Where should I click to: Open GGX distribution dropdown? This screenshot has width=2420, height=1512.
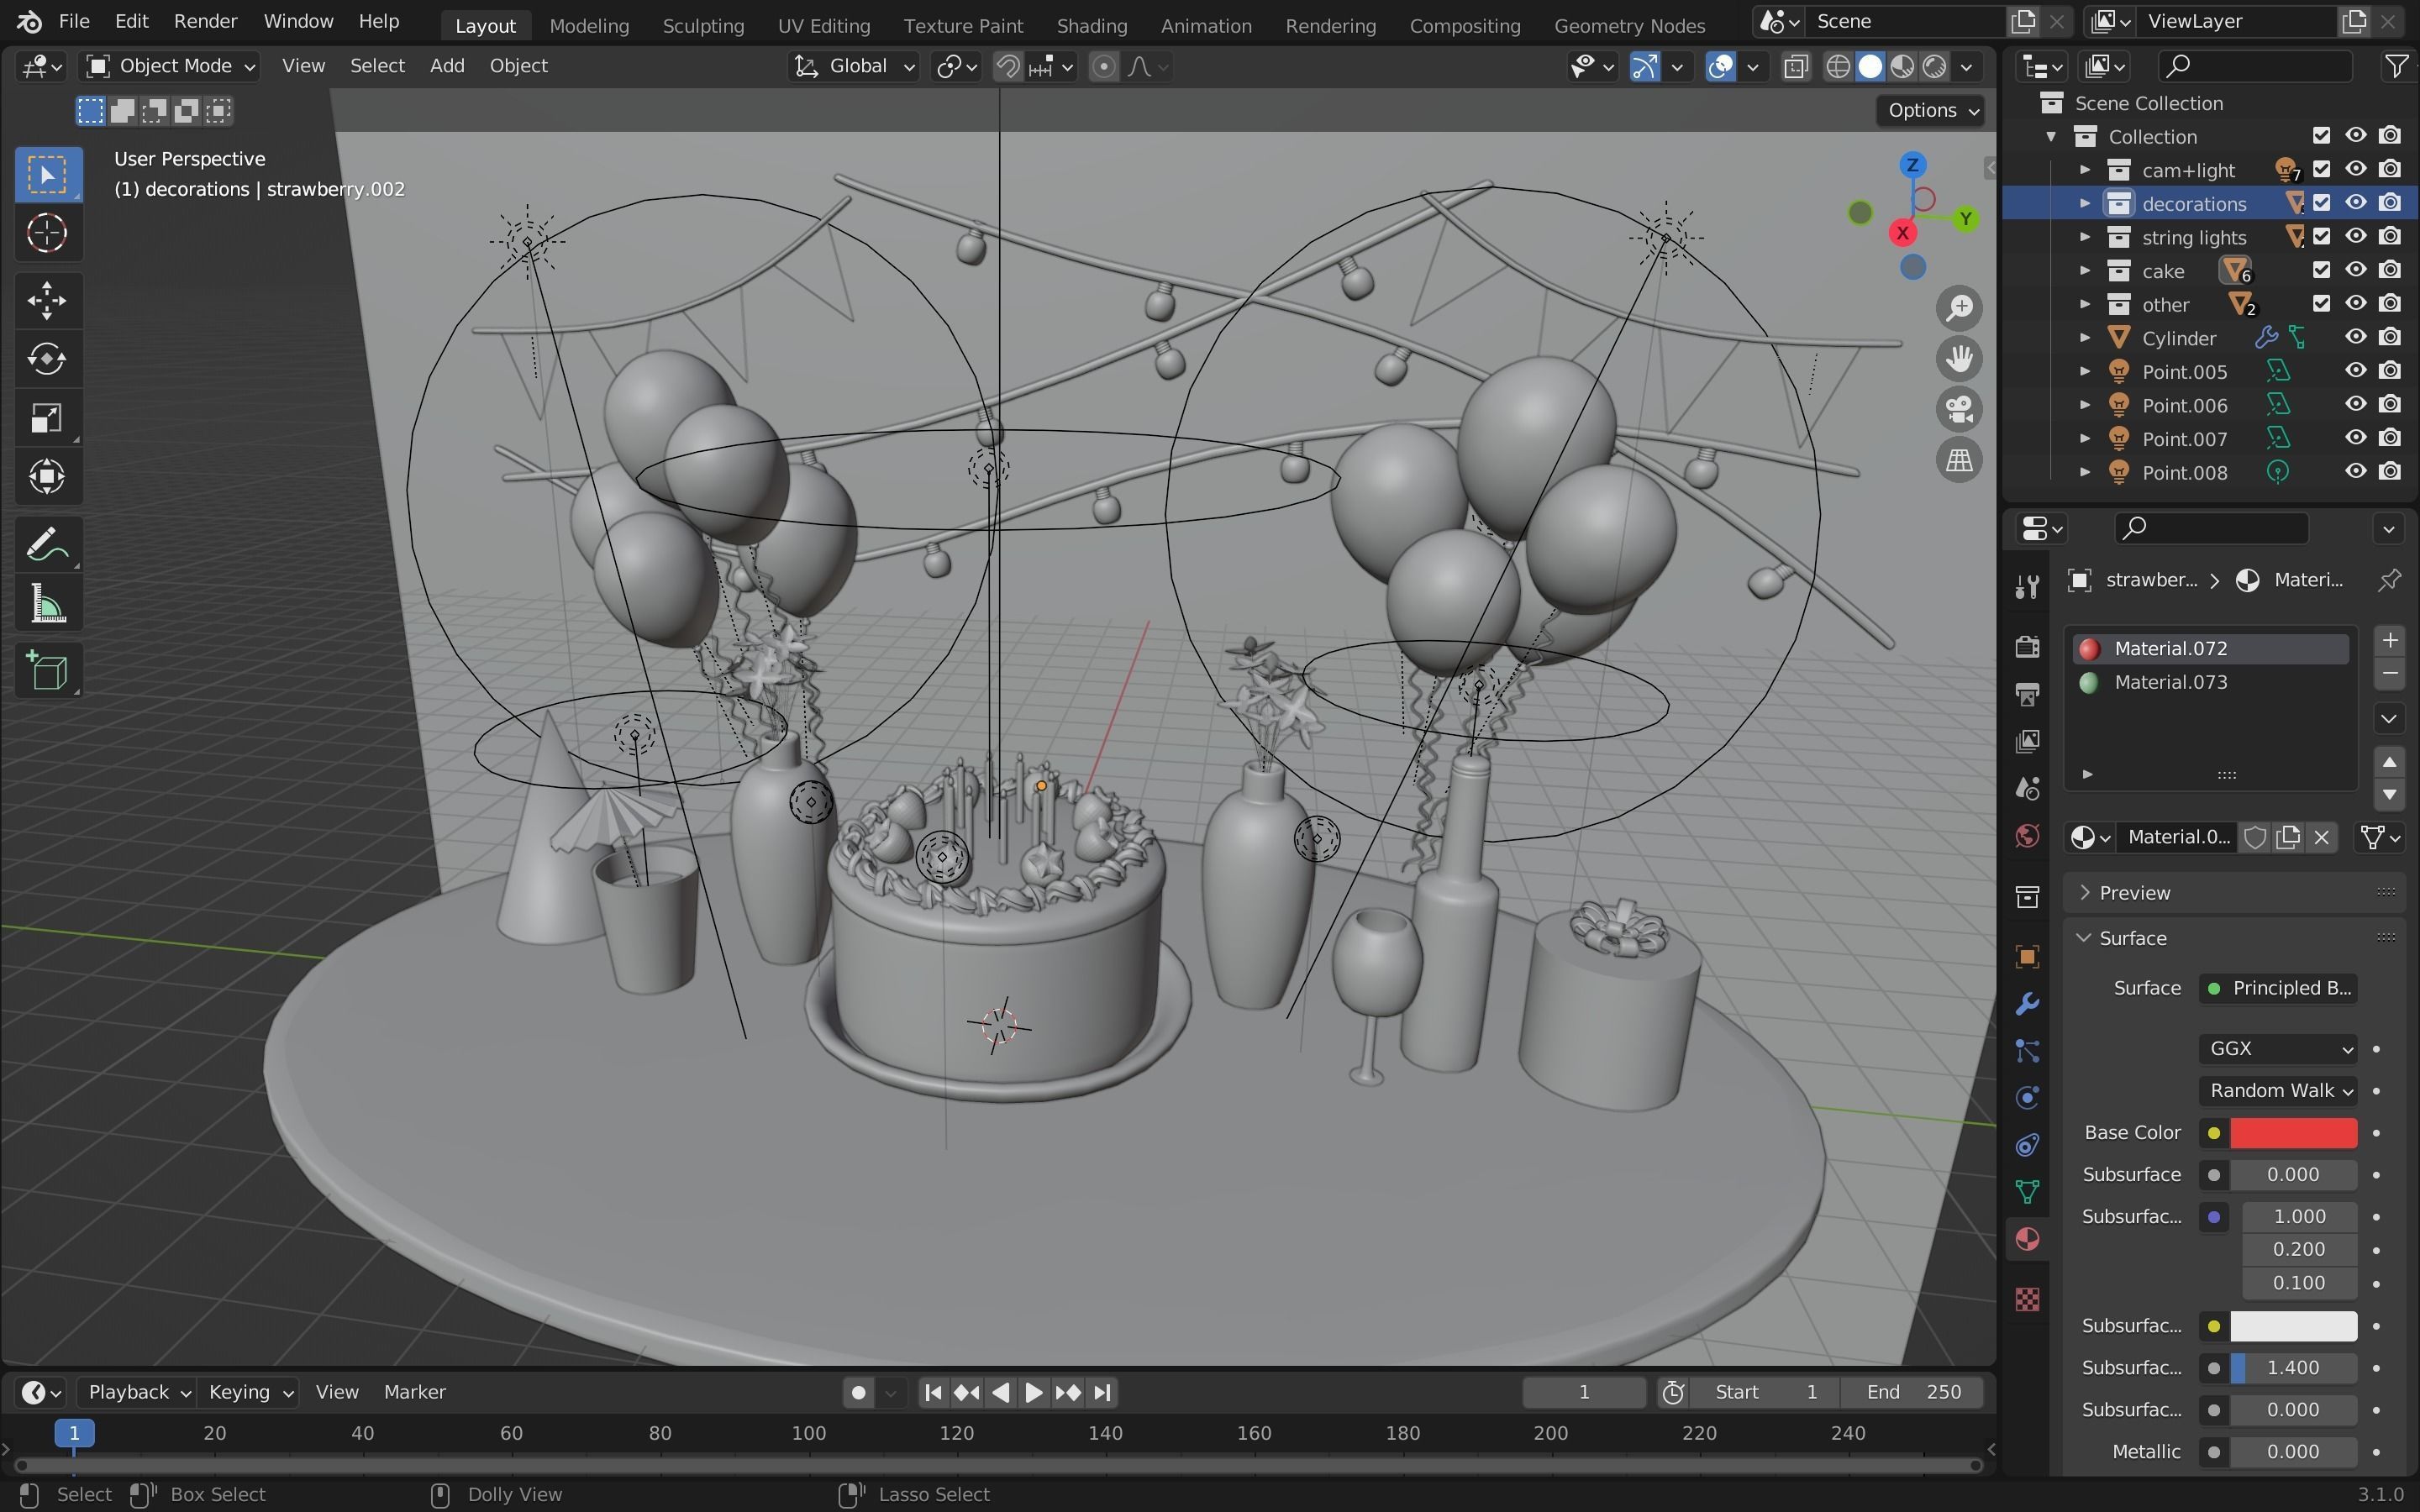point(2278,1048)
